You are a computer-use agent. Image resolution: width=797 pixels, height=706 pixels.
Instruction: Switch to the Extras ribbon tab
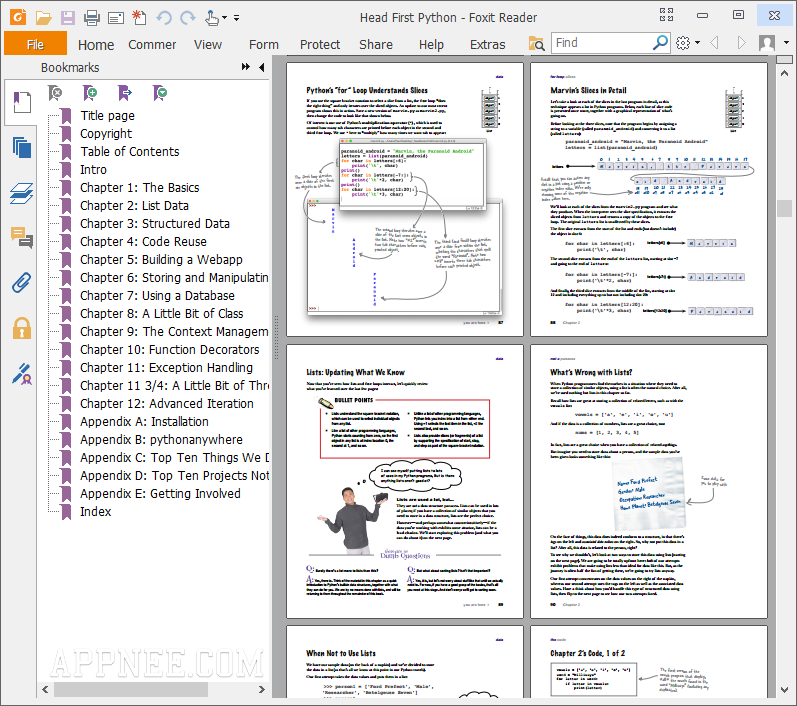pos(487,45)
